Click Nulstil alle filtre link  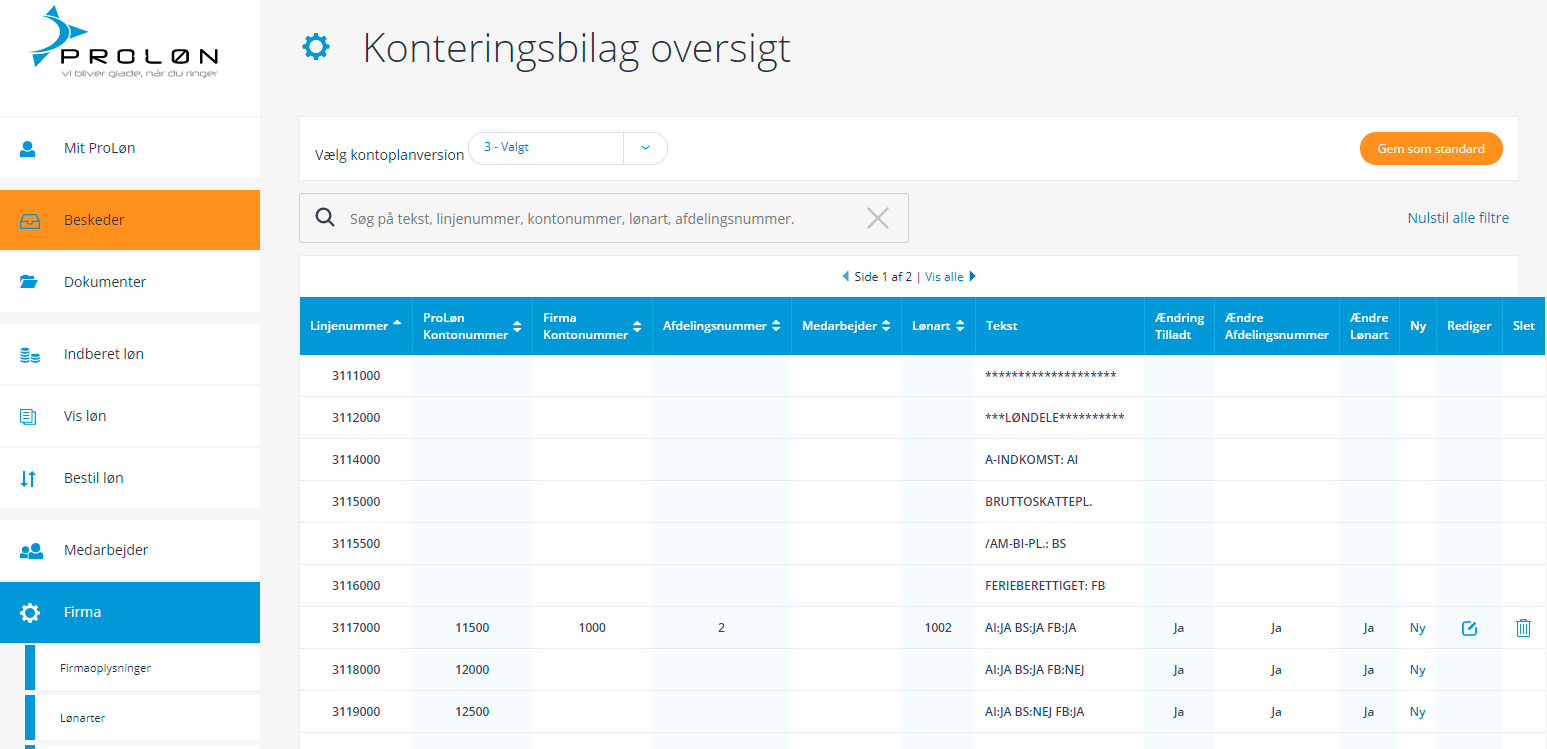click(1457, 218)
